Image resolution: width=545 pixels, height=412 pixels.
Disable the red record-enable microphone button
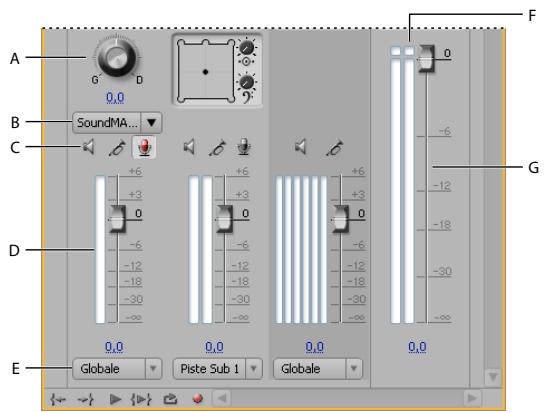145,147
